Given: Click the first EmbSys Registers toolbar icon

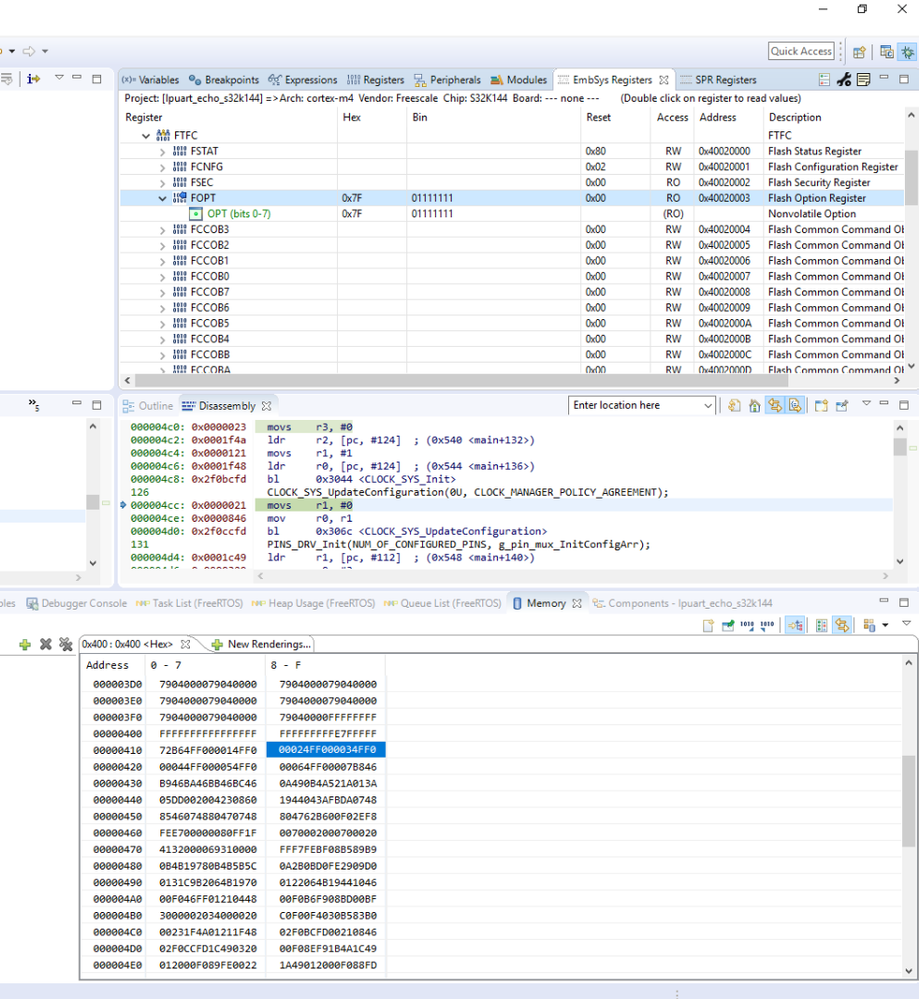Looking at the screenshot, I should pos(824,80).
